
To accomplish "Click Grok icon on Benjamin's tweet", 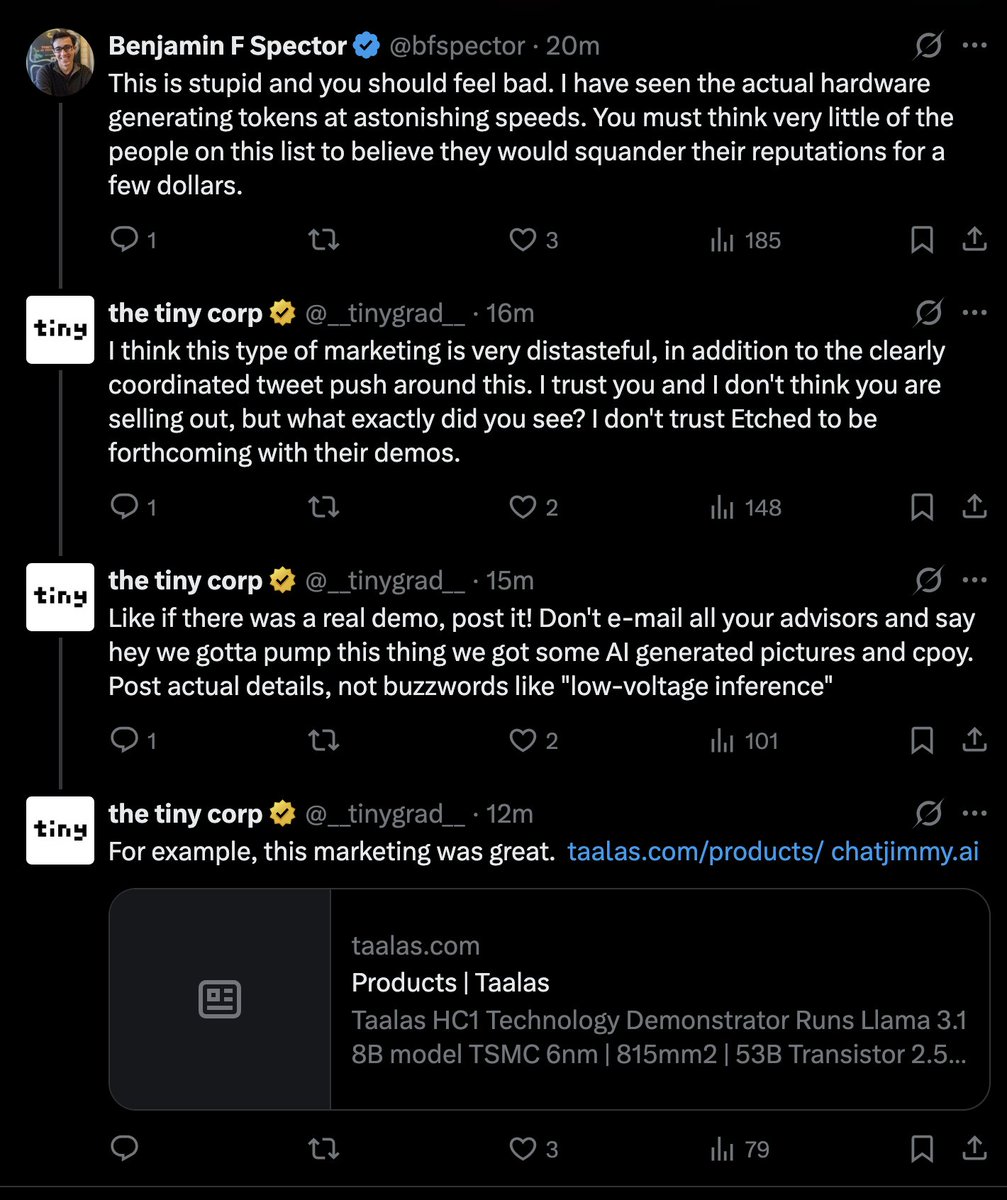I will tap(927, 46).
